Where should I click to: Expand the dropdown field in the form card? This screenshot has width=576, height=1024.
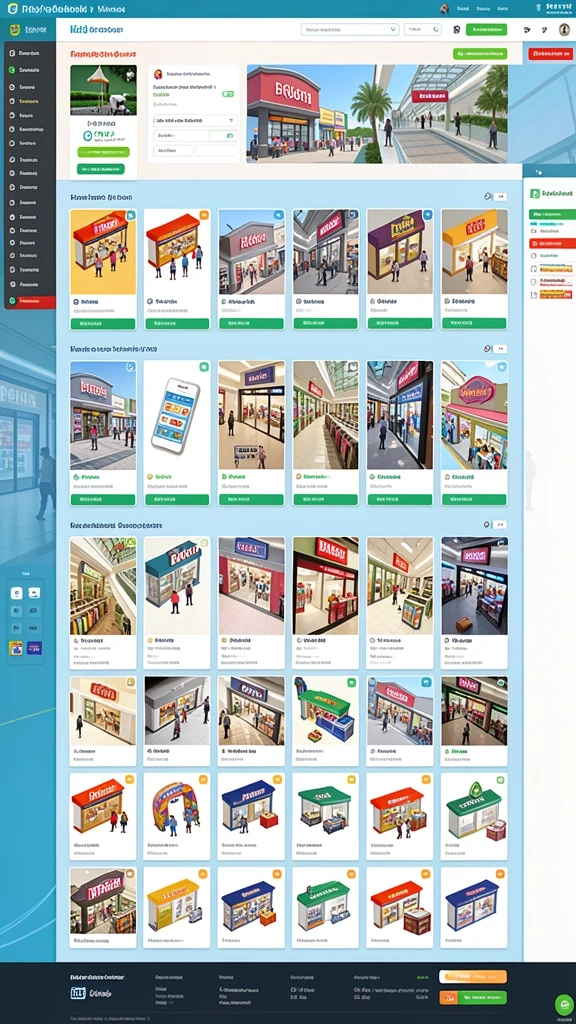pyautogui.click(x=195, y=120)
